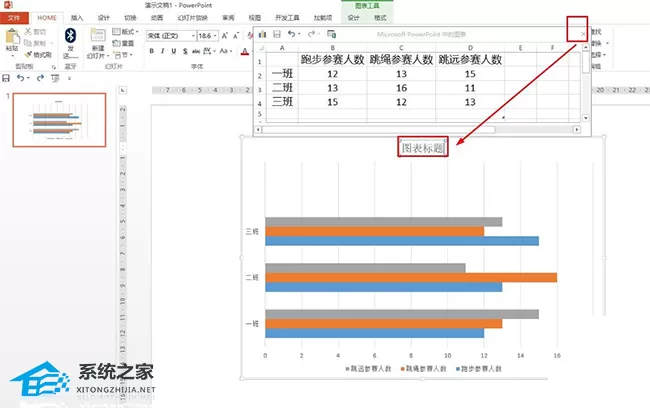Decrease font size with smaller A icon

pos(235,36)
